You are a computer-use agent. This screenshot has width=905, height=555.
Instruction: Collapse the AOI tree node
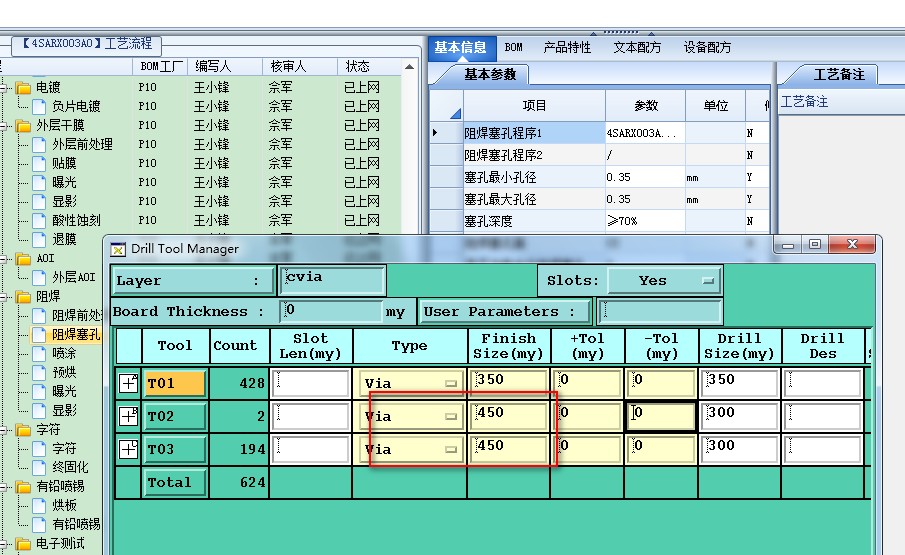coord(4,259)
